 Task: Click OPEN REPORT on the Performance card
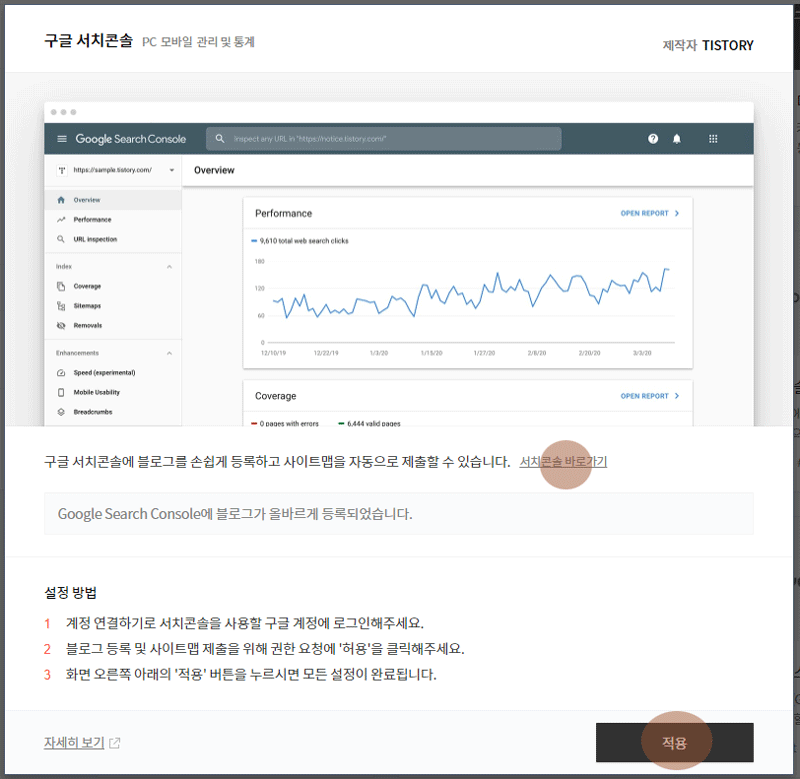(649, 213)
